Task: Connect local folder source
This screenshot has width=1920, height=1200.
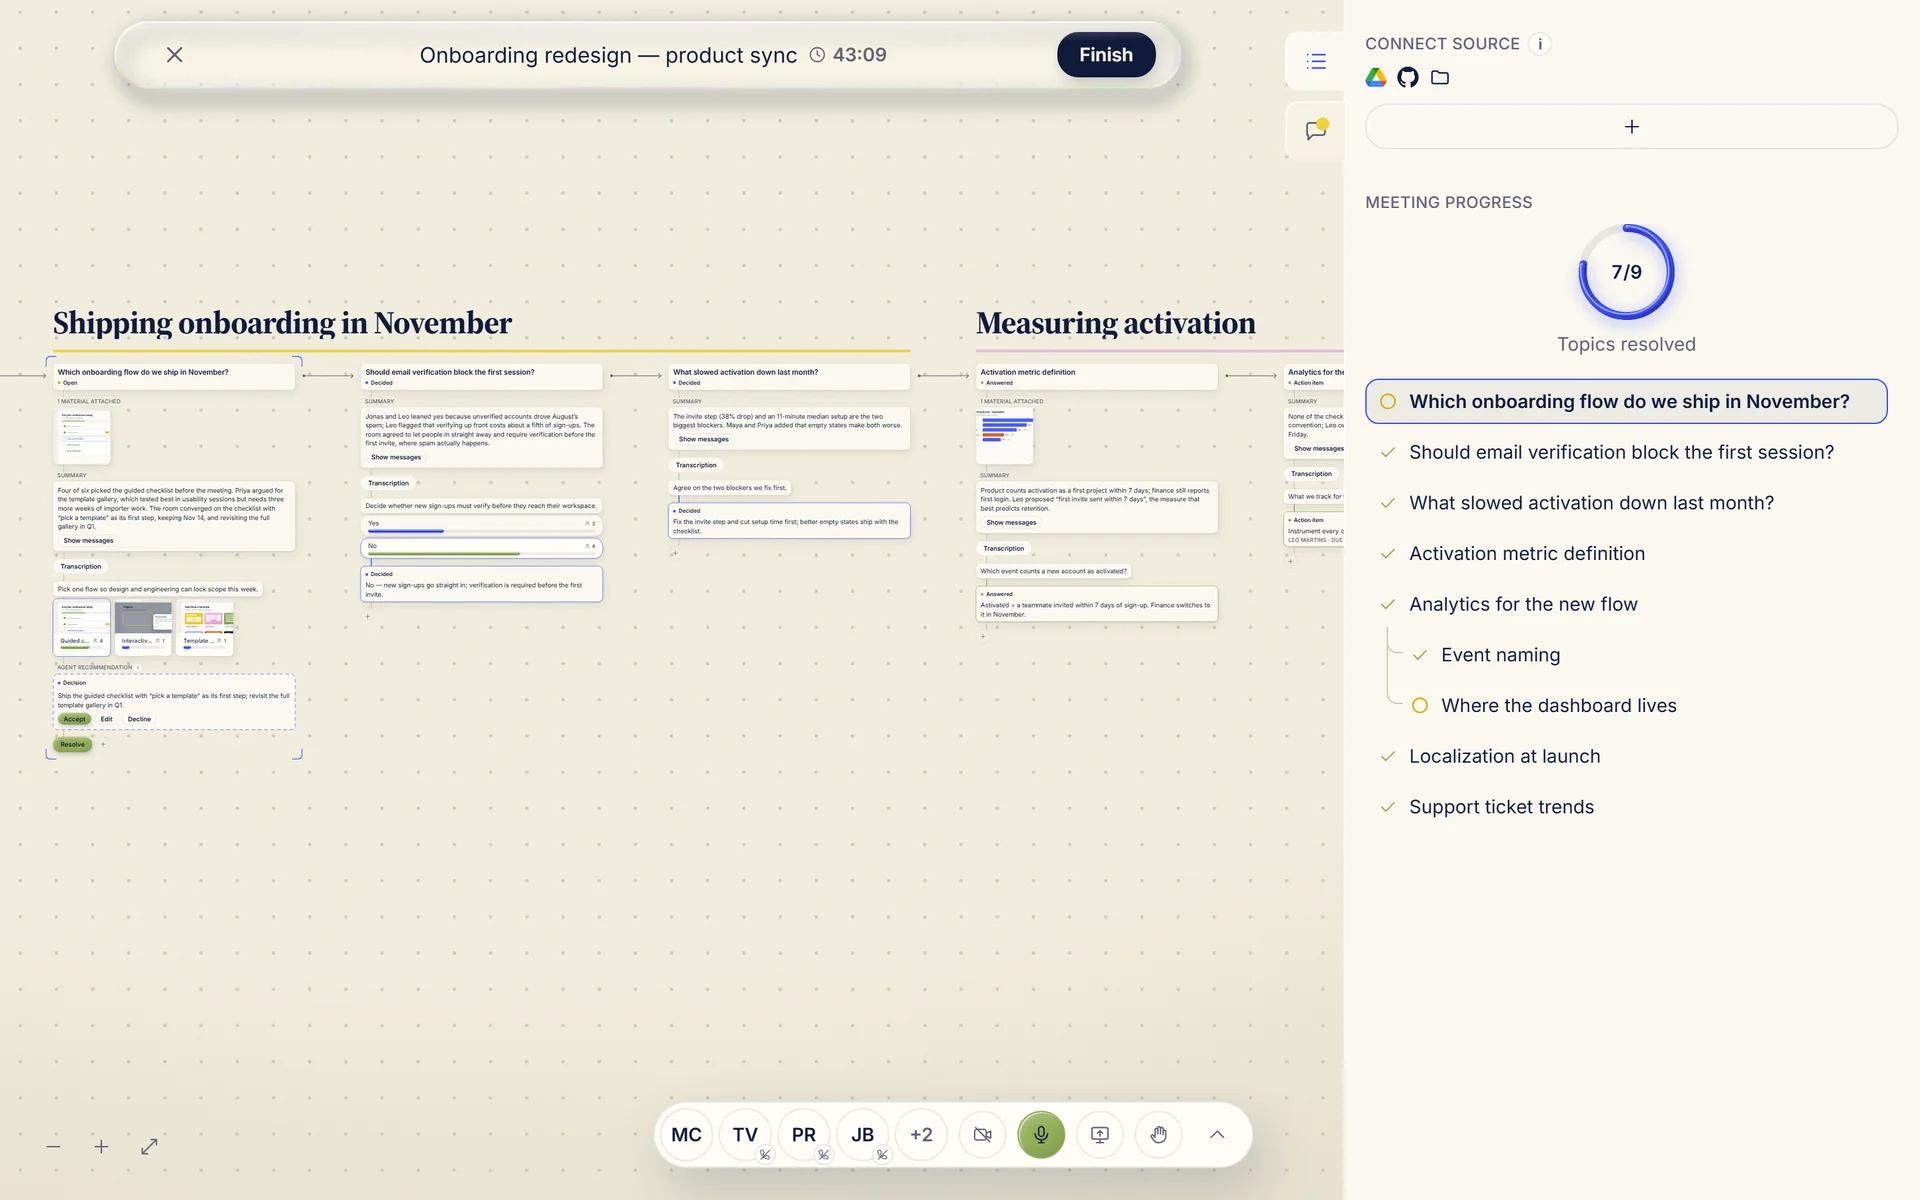Action: point(1440,78)
